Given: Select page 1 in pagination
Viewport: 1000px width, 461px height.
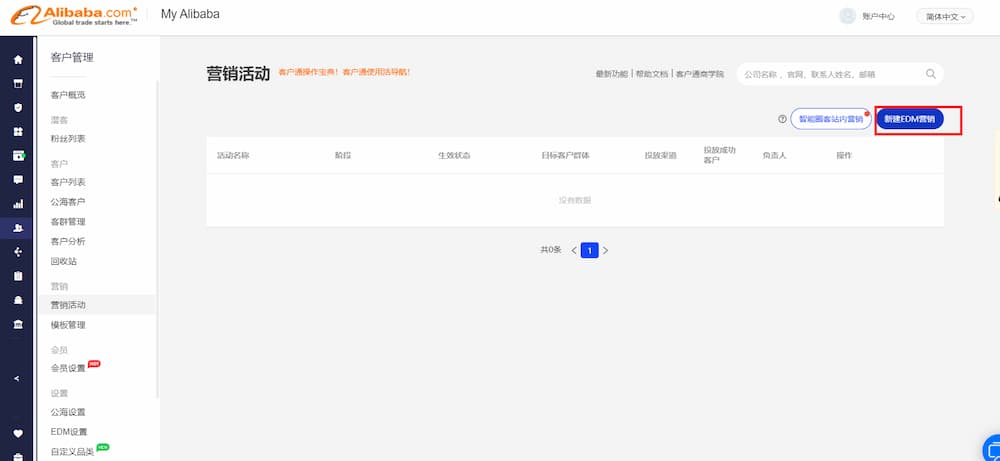Looking at the screenshot, I should tap(589, 250).
